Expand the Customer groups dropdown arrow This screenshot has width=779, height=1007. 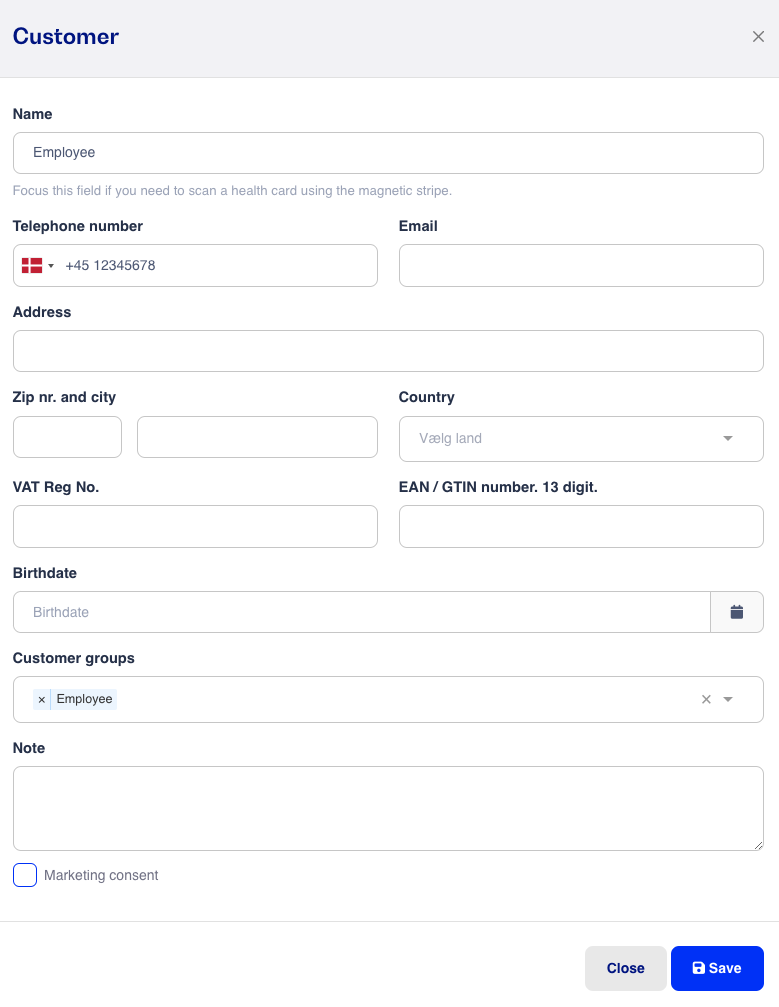tap(728, 699)
